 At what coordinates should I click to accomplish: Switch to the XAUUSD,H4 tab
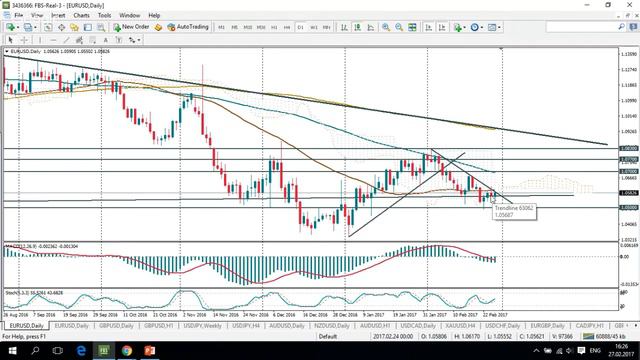tap(460, 326)
